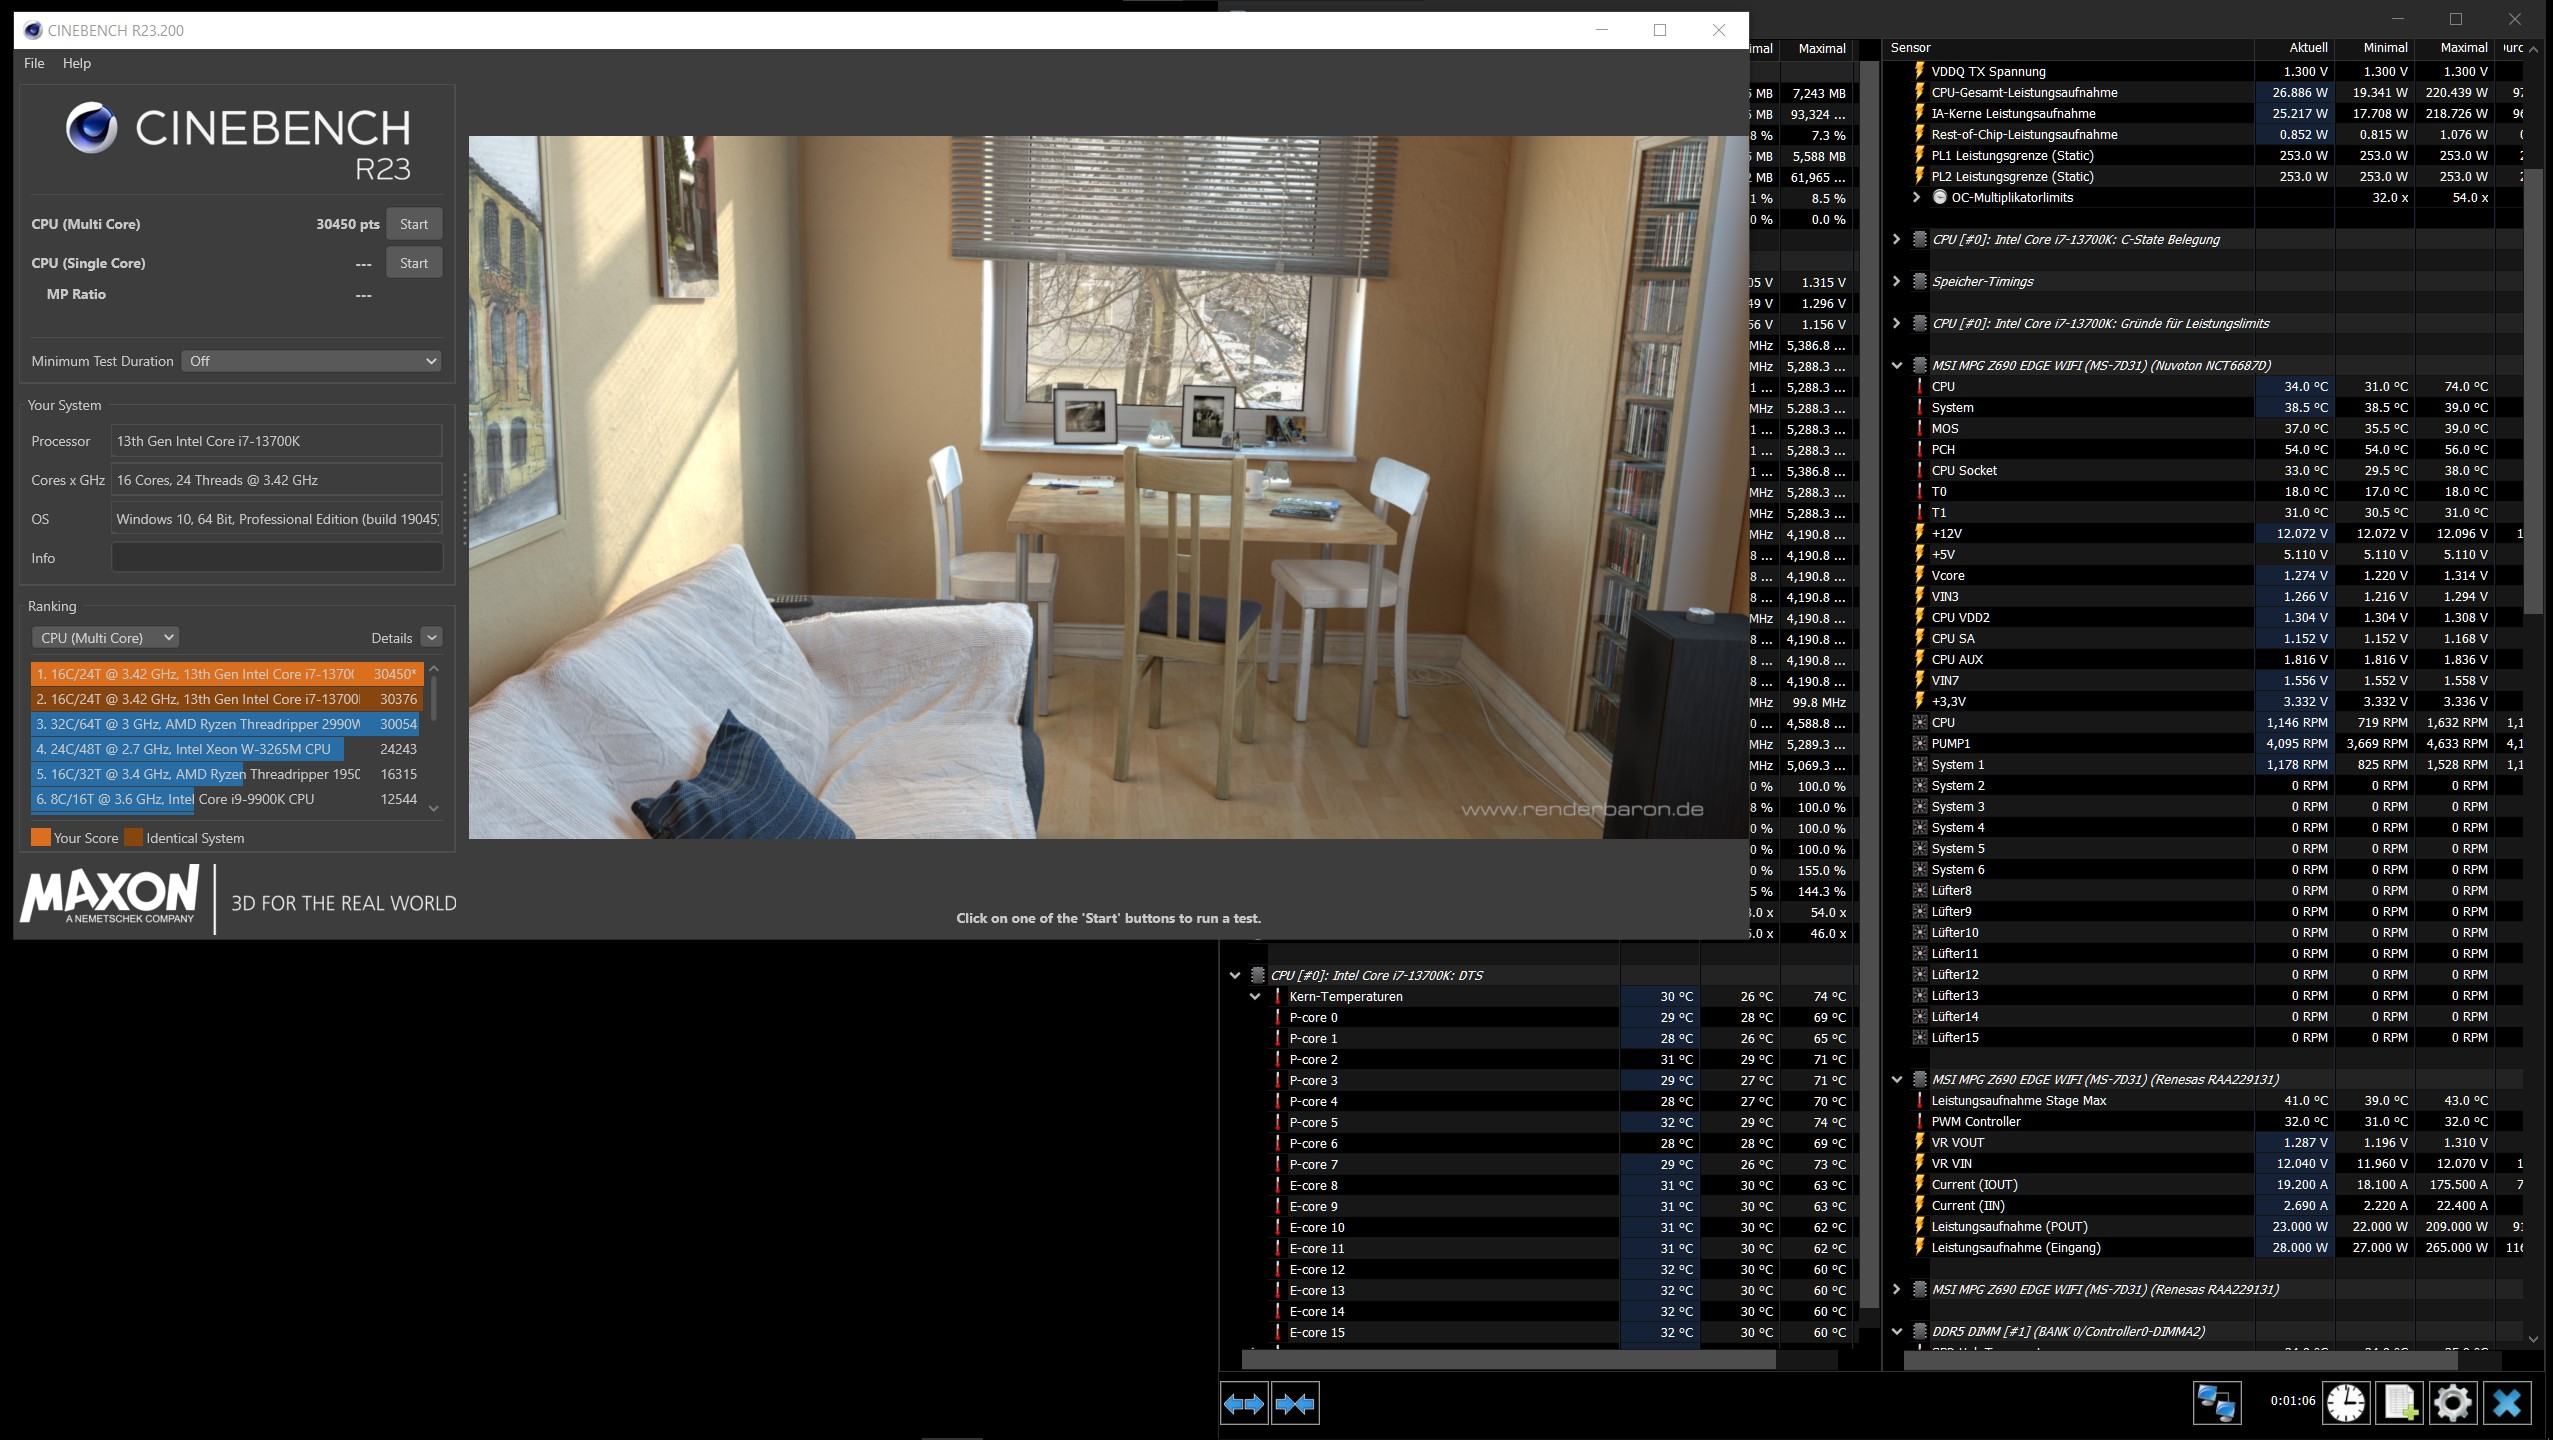Image resolution: width=2553 pixels, height=1440 pixels.
Task: Click the System 1 fan icon
Action: coord(1920,764)
